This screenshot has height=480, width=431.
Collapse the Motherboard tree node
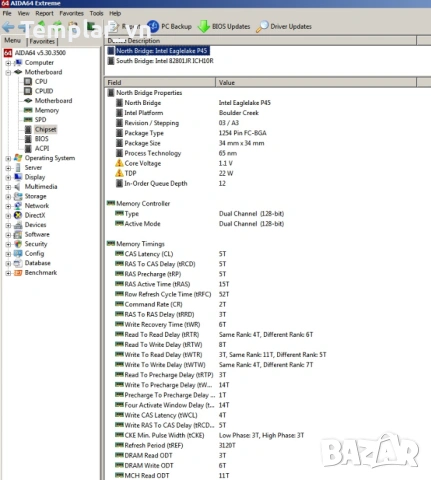pyautogui.click(x=8, y=72)
